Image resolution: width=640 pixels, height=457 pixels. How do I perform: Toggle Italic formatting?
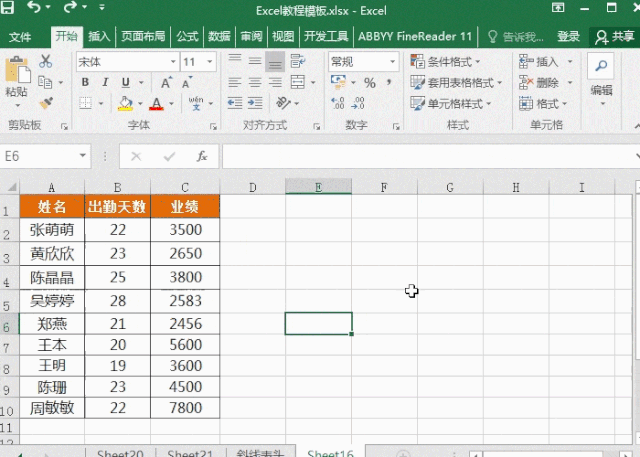[x=105, y=82]
